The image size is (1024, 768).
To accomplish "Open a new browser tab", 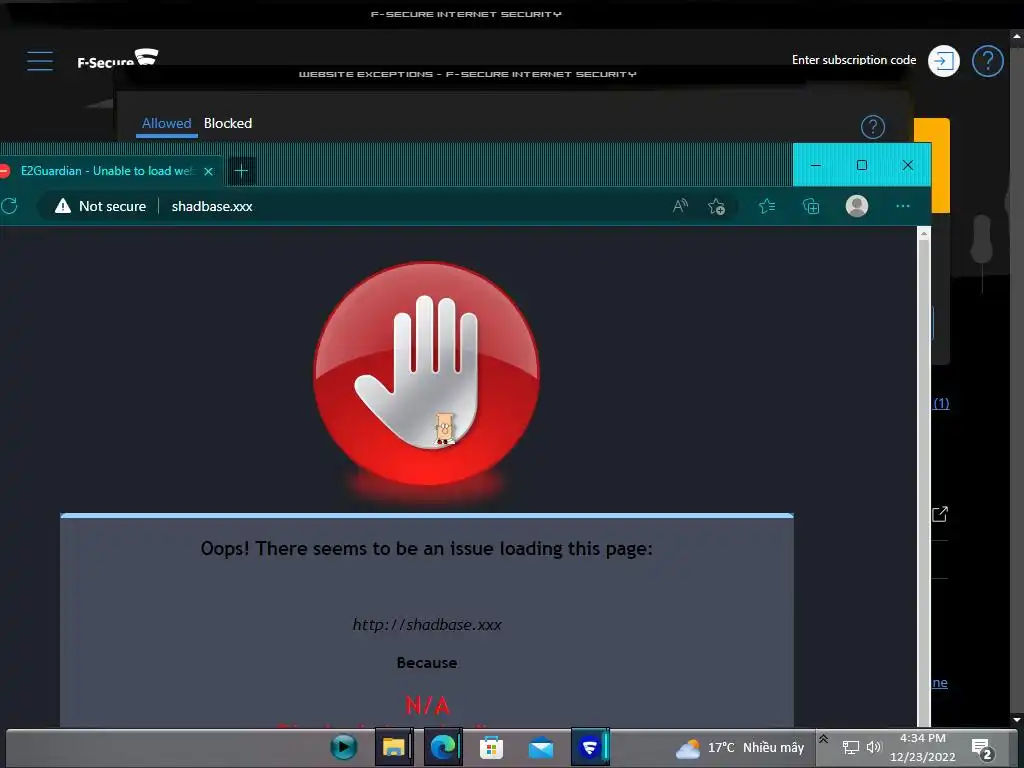I will coord(241,171).
